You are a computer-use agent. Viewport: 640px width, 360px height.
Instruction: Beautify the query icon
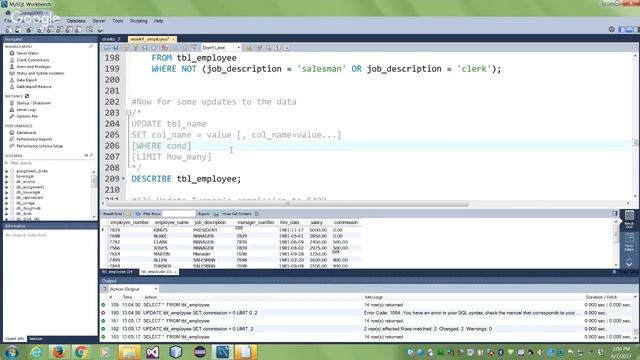(260, 48)
